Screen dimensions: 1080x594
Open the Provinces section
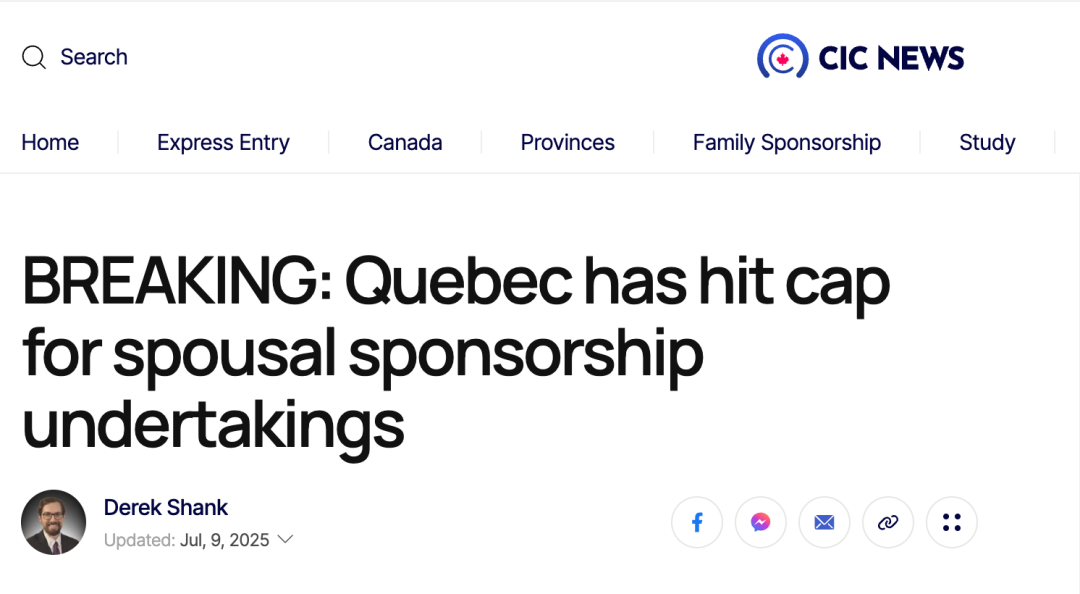click(568, 142)
